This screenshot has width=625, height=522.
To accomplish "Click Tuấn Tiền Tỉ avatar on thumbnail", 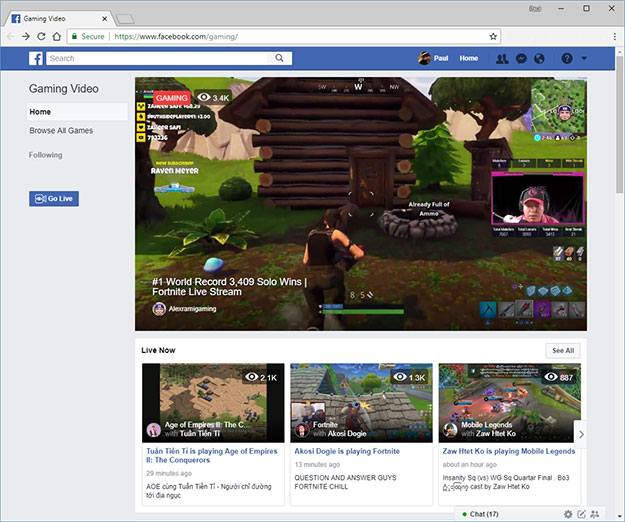I will [x=153, y=430].
